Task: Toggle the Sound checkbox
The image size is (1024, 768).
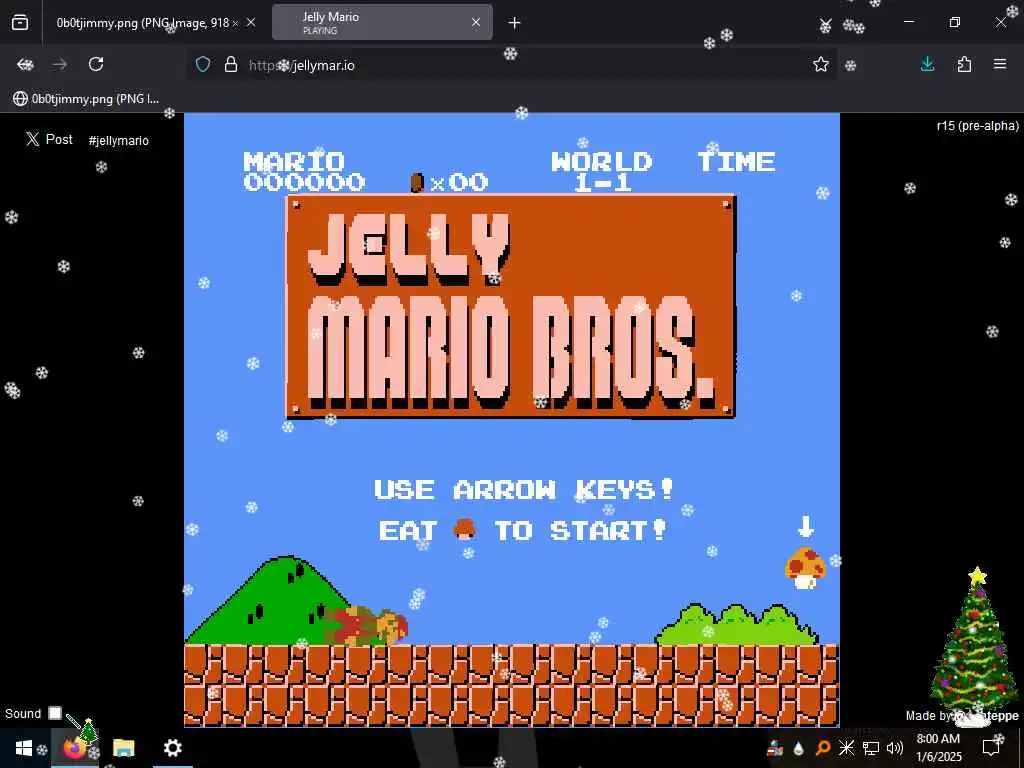Action: (x=55, y=713)
